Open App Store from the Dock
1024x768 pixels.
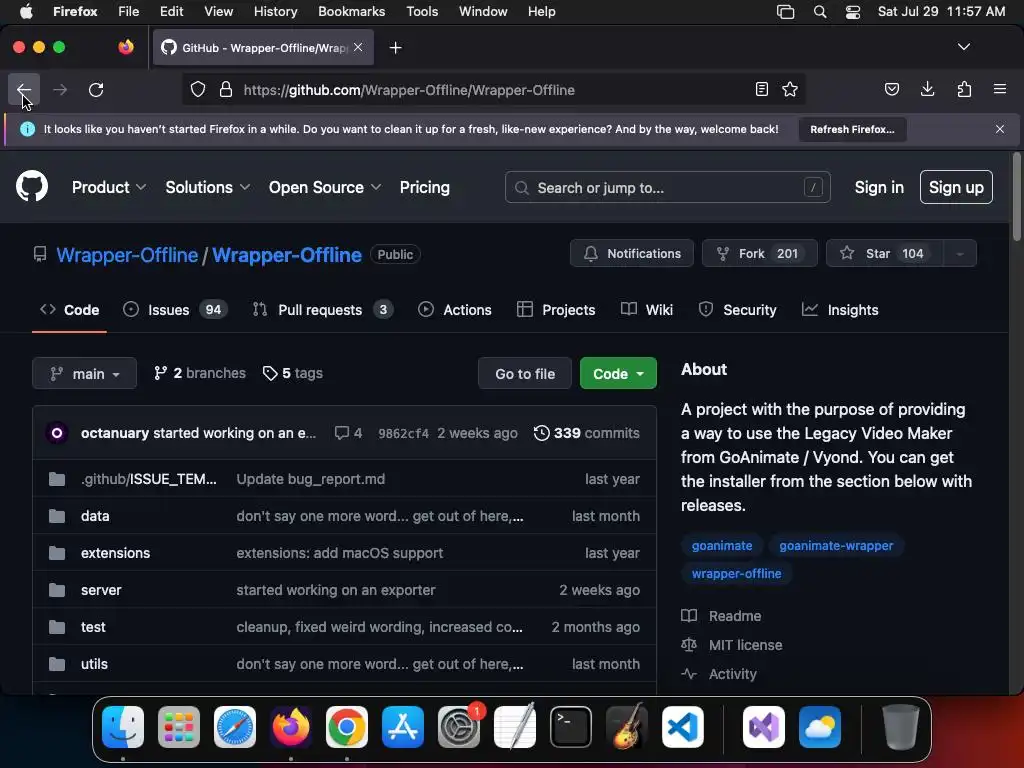(x=403, y=727)
